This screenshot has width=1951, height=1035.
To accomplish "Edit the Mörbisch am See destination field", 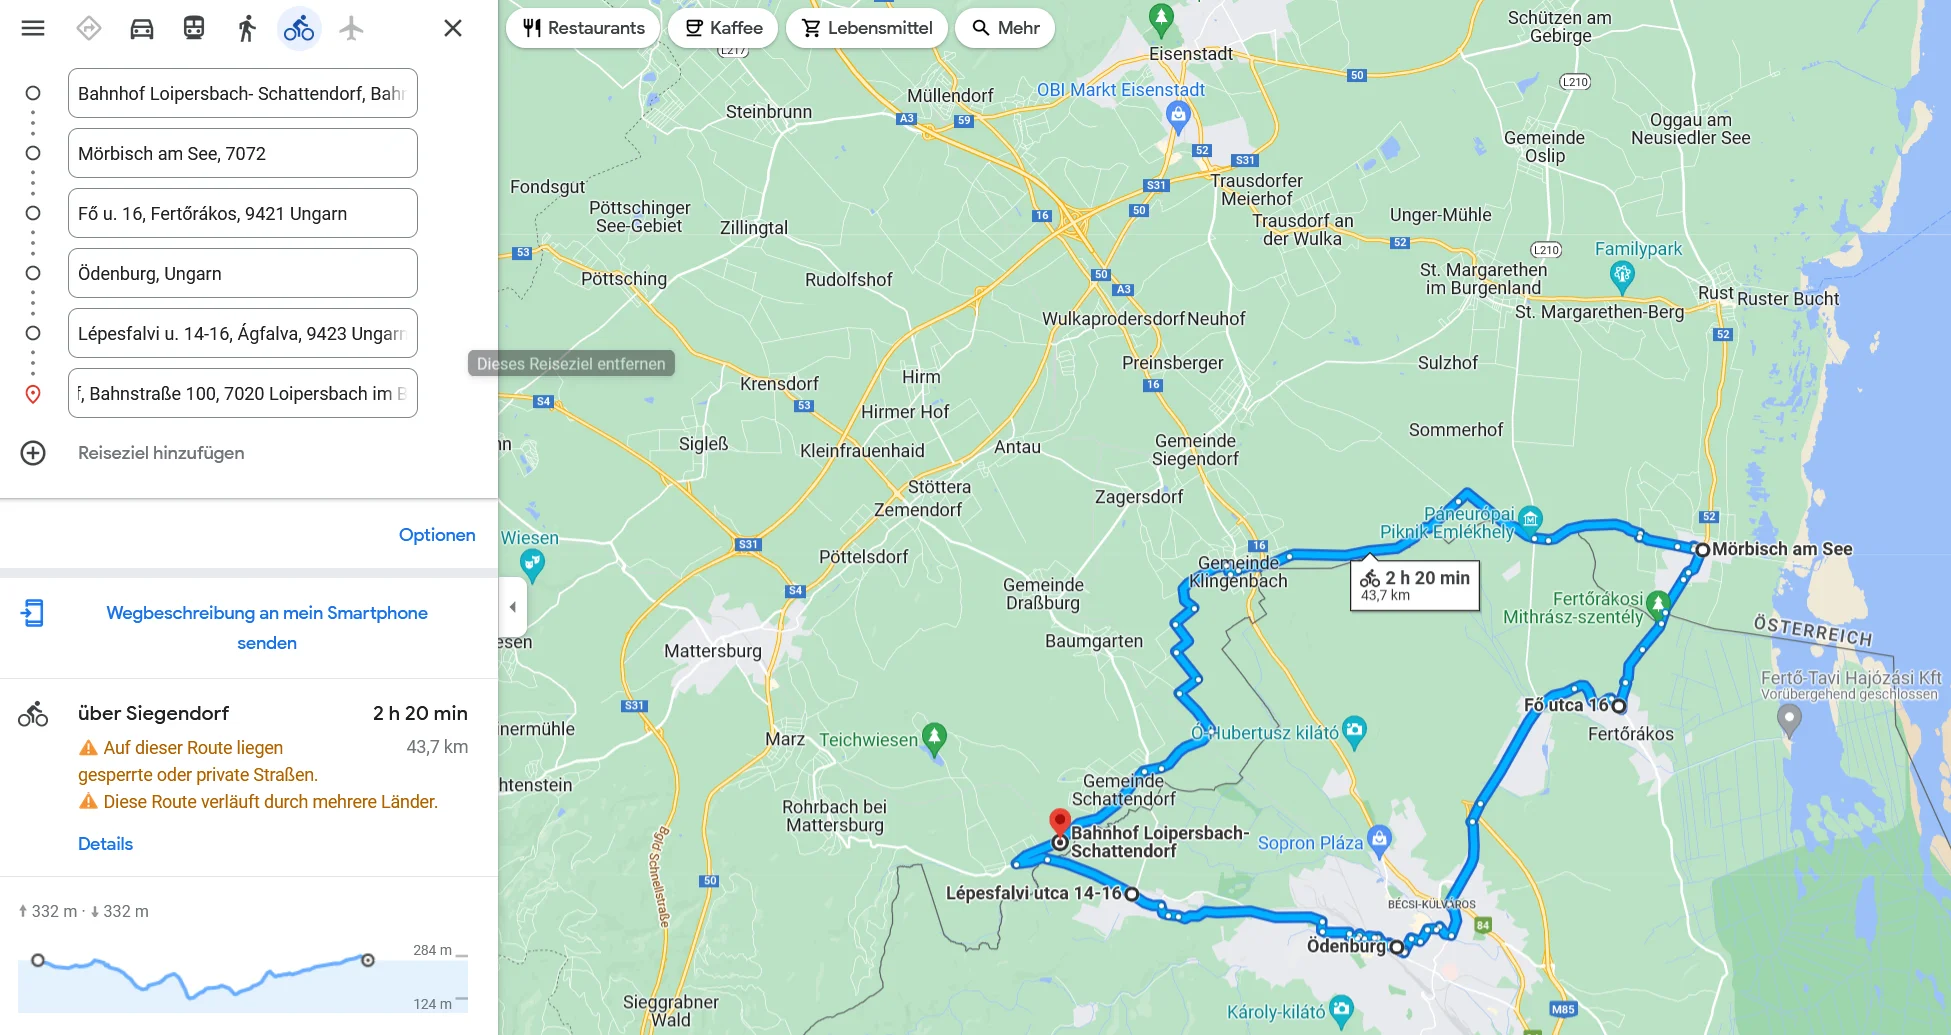I will [243, 153].
